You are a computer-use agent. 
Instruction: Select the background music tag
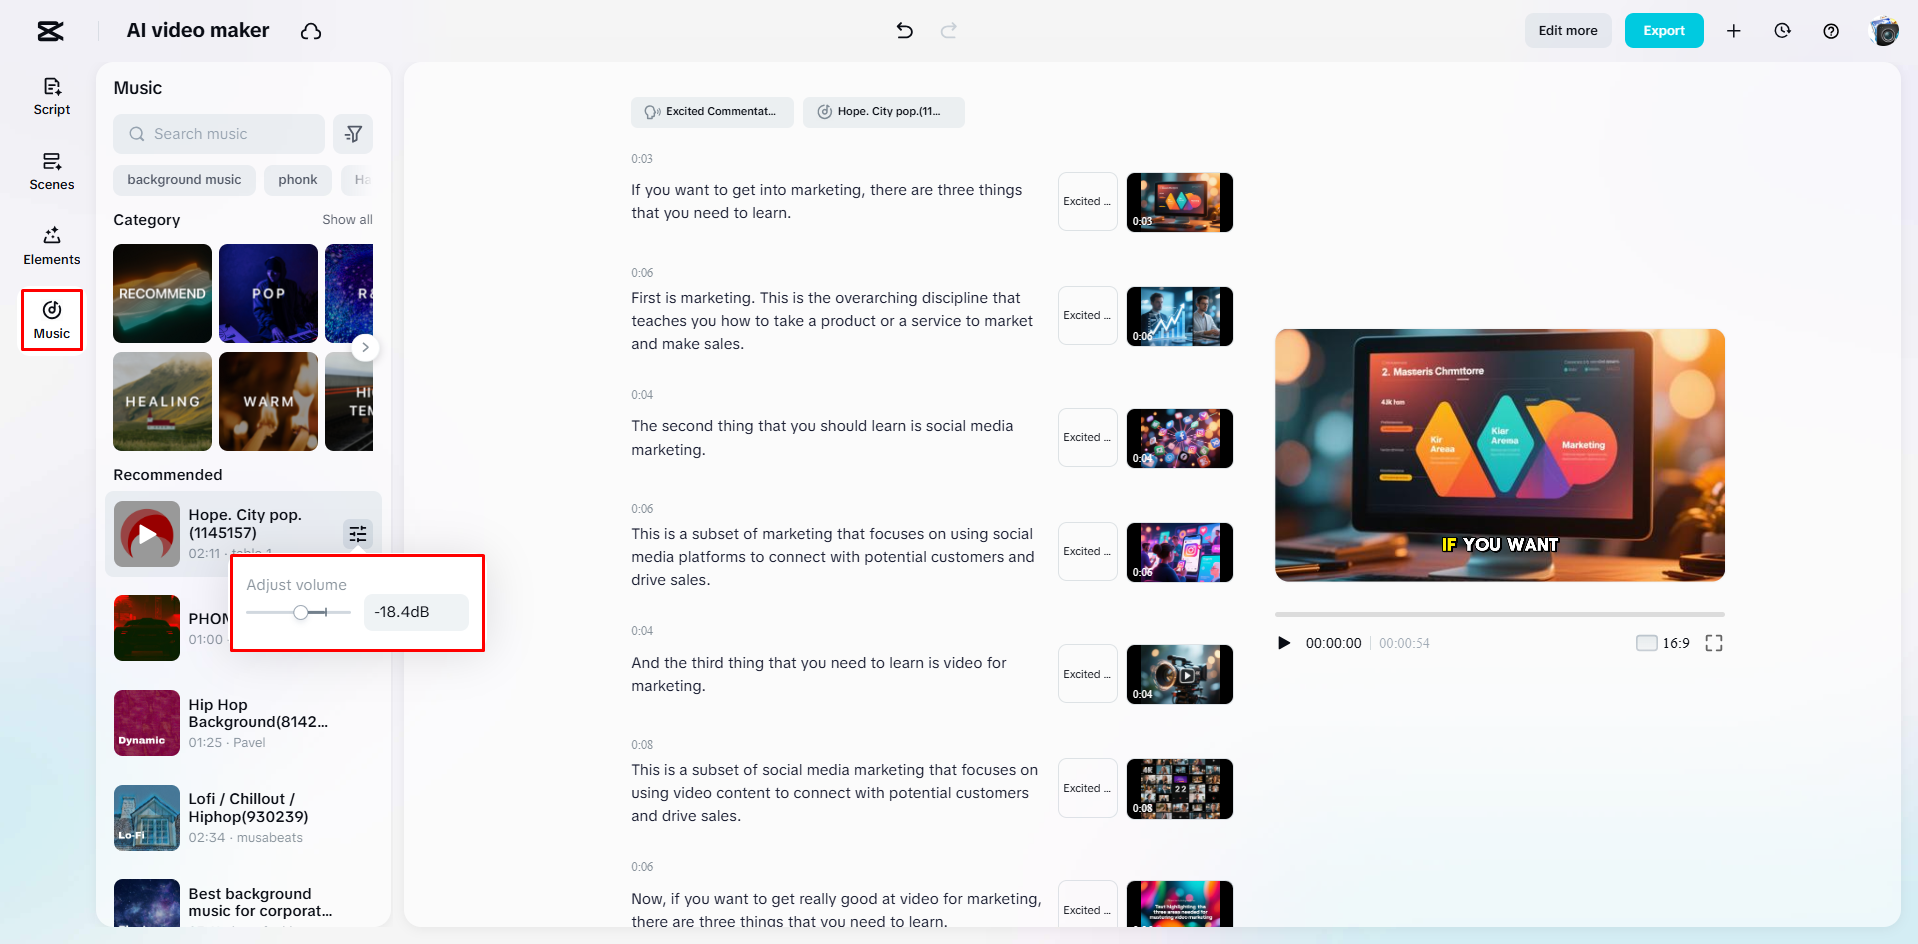(x=184, y=180)
